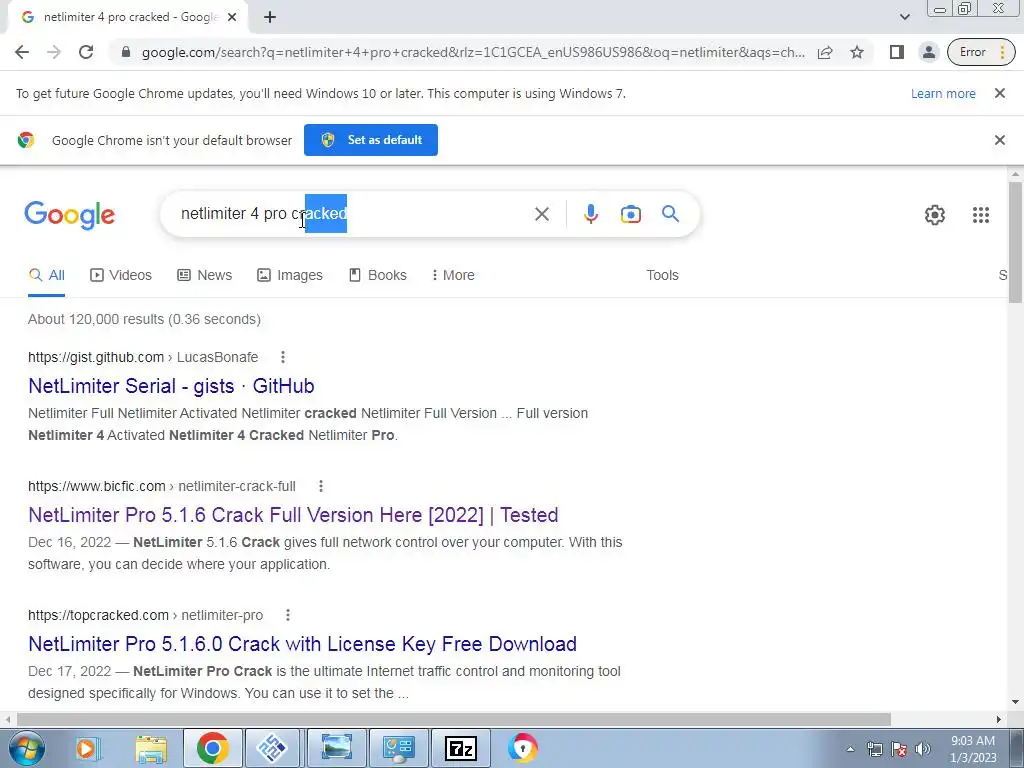Open the volume speaker tray icon
This screenshot has width=1024, height=768.
[923, 749]
